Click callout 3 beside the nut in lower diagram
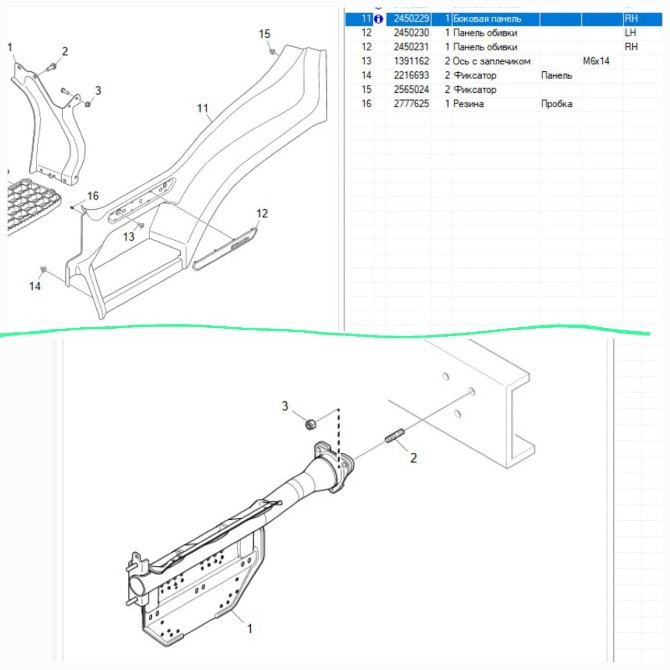The height and width of the screenshot is (670, 670). point(284,406)
